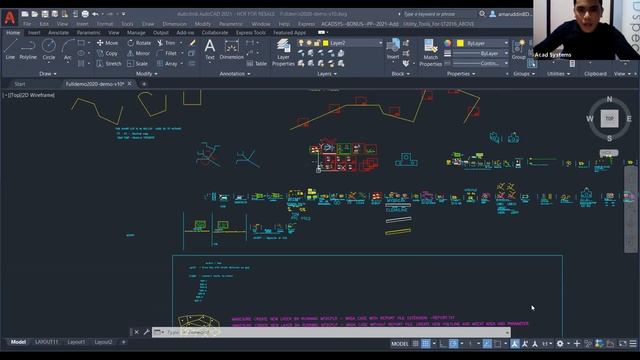Click the Fillet tool
Screen dimensions: 640x360
(167, 53)
